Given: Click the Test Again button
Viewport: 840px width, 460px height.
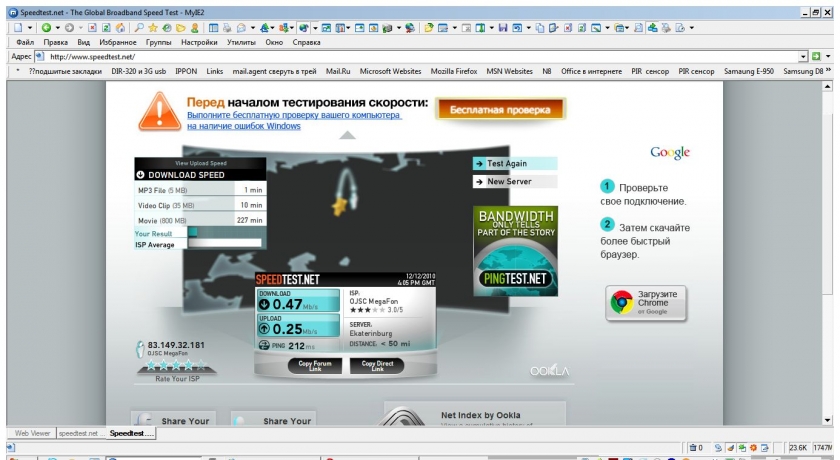Looking at the screenshot, I should coord(515,164).
